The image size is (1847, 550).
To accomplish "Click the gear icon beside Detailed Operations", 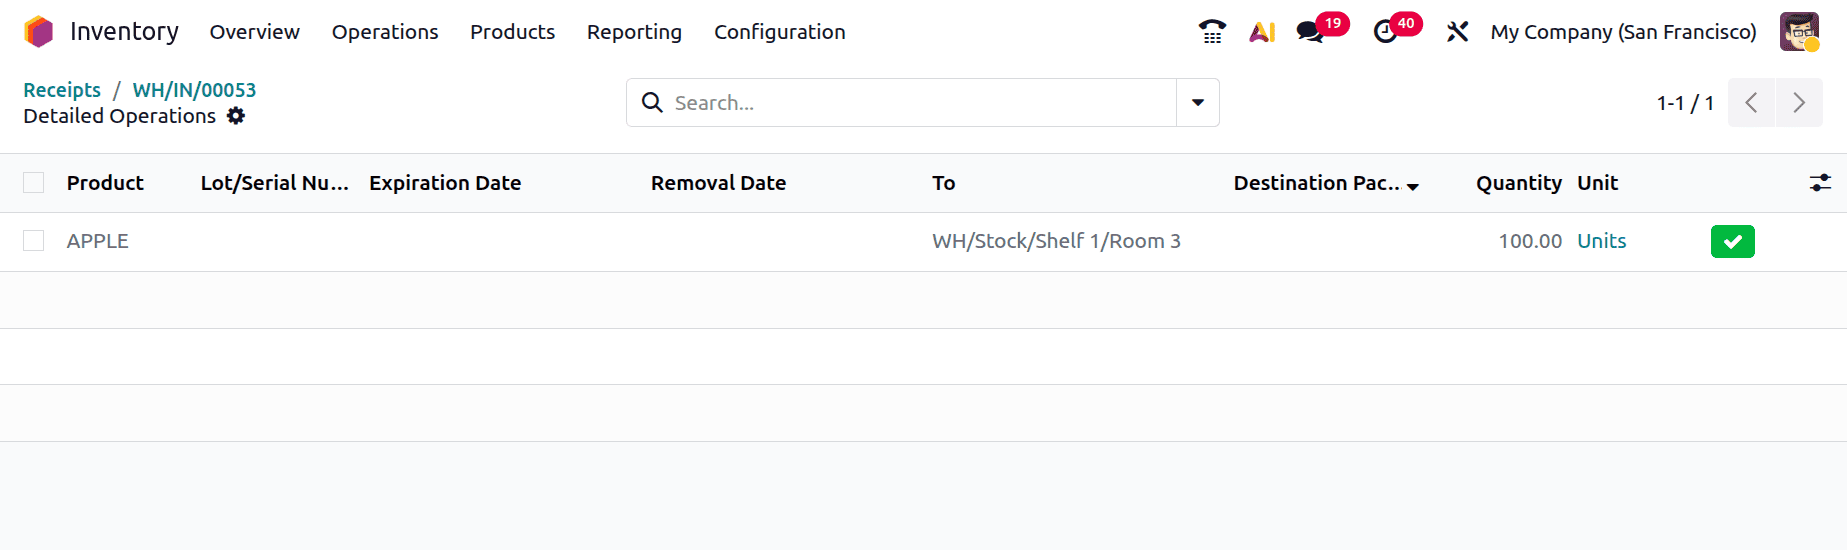I will [236, 116].
